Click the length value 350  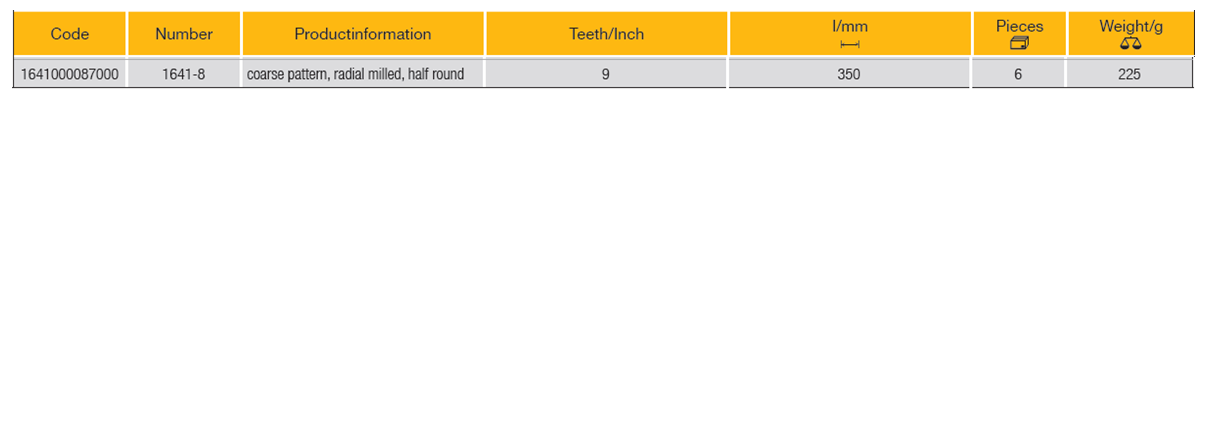(x=849, y=74)
